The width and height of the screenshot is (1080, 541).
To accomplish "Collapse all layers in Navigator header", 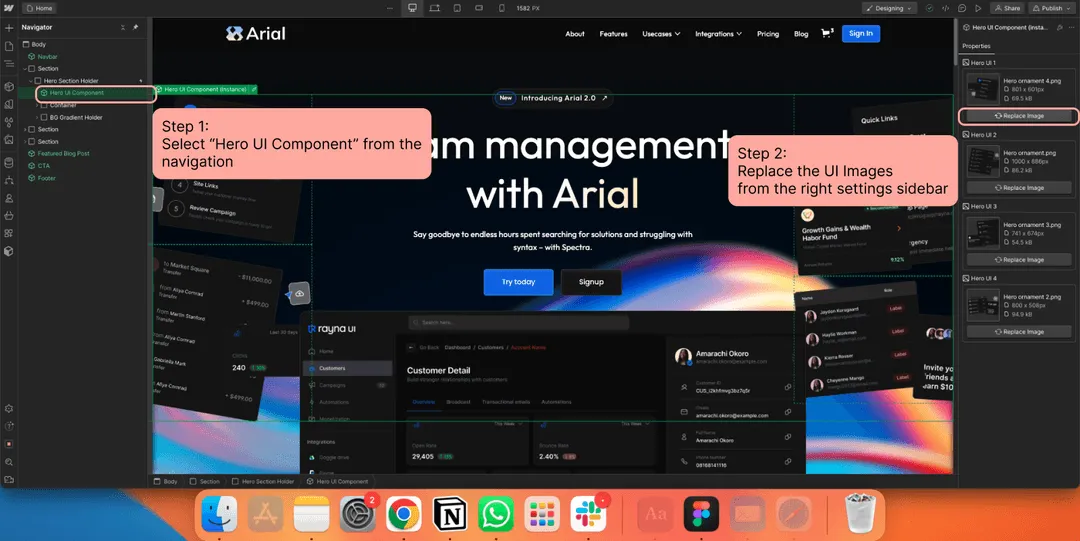I will click(x=123, y=28).
